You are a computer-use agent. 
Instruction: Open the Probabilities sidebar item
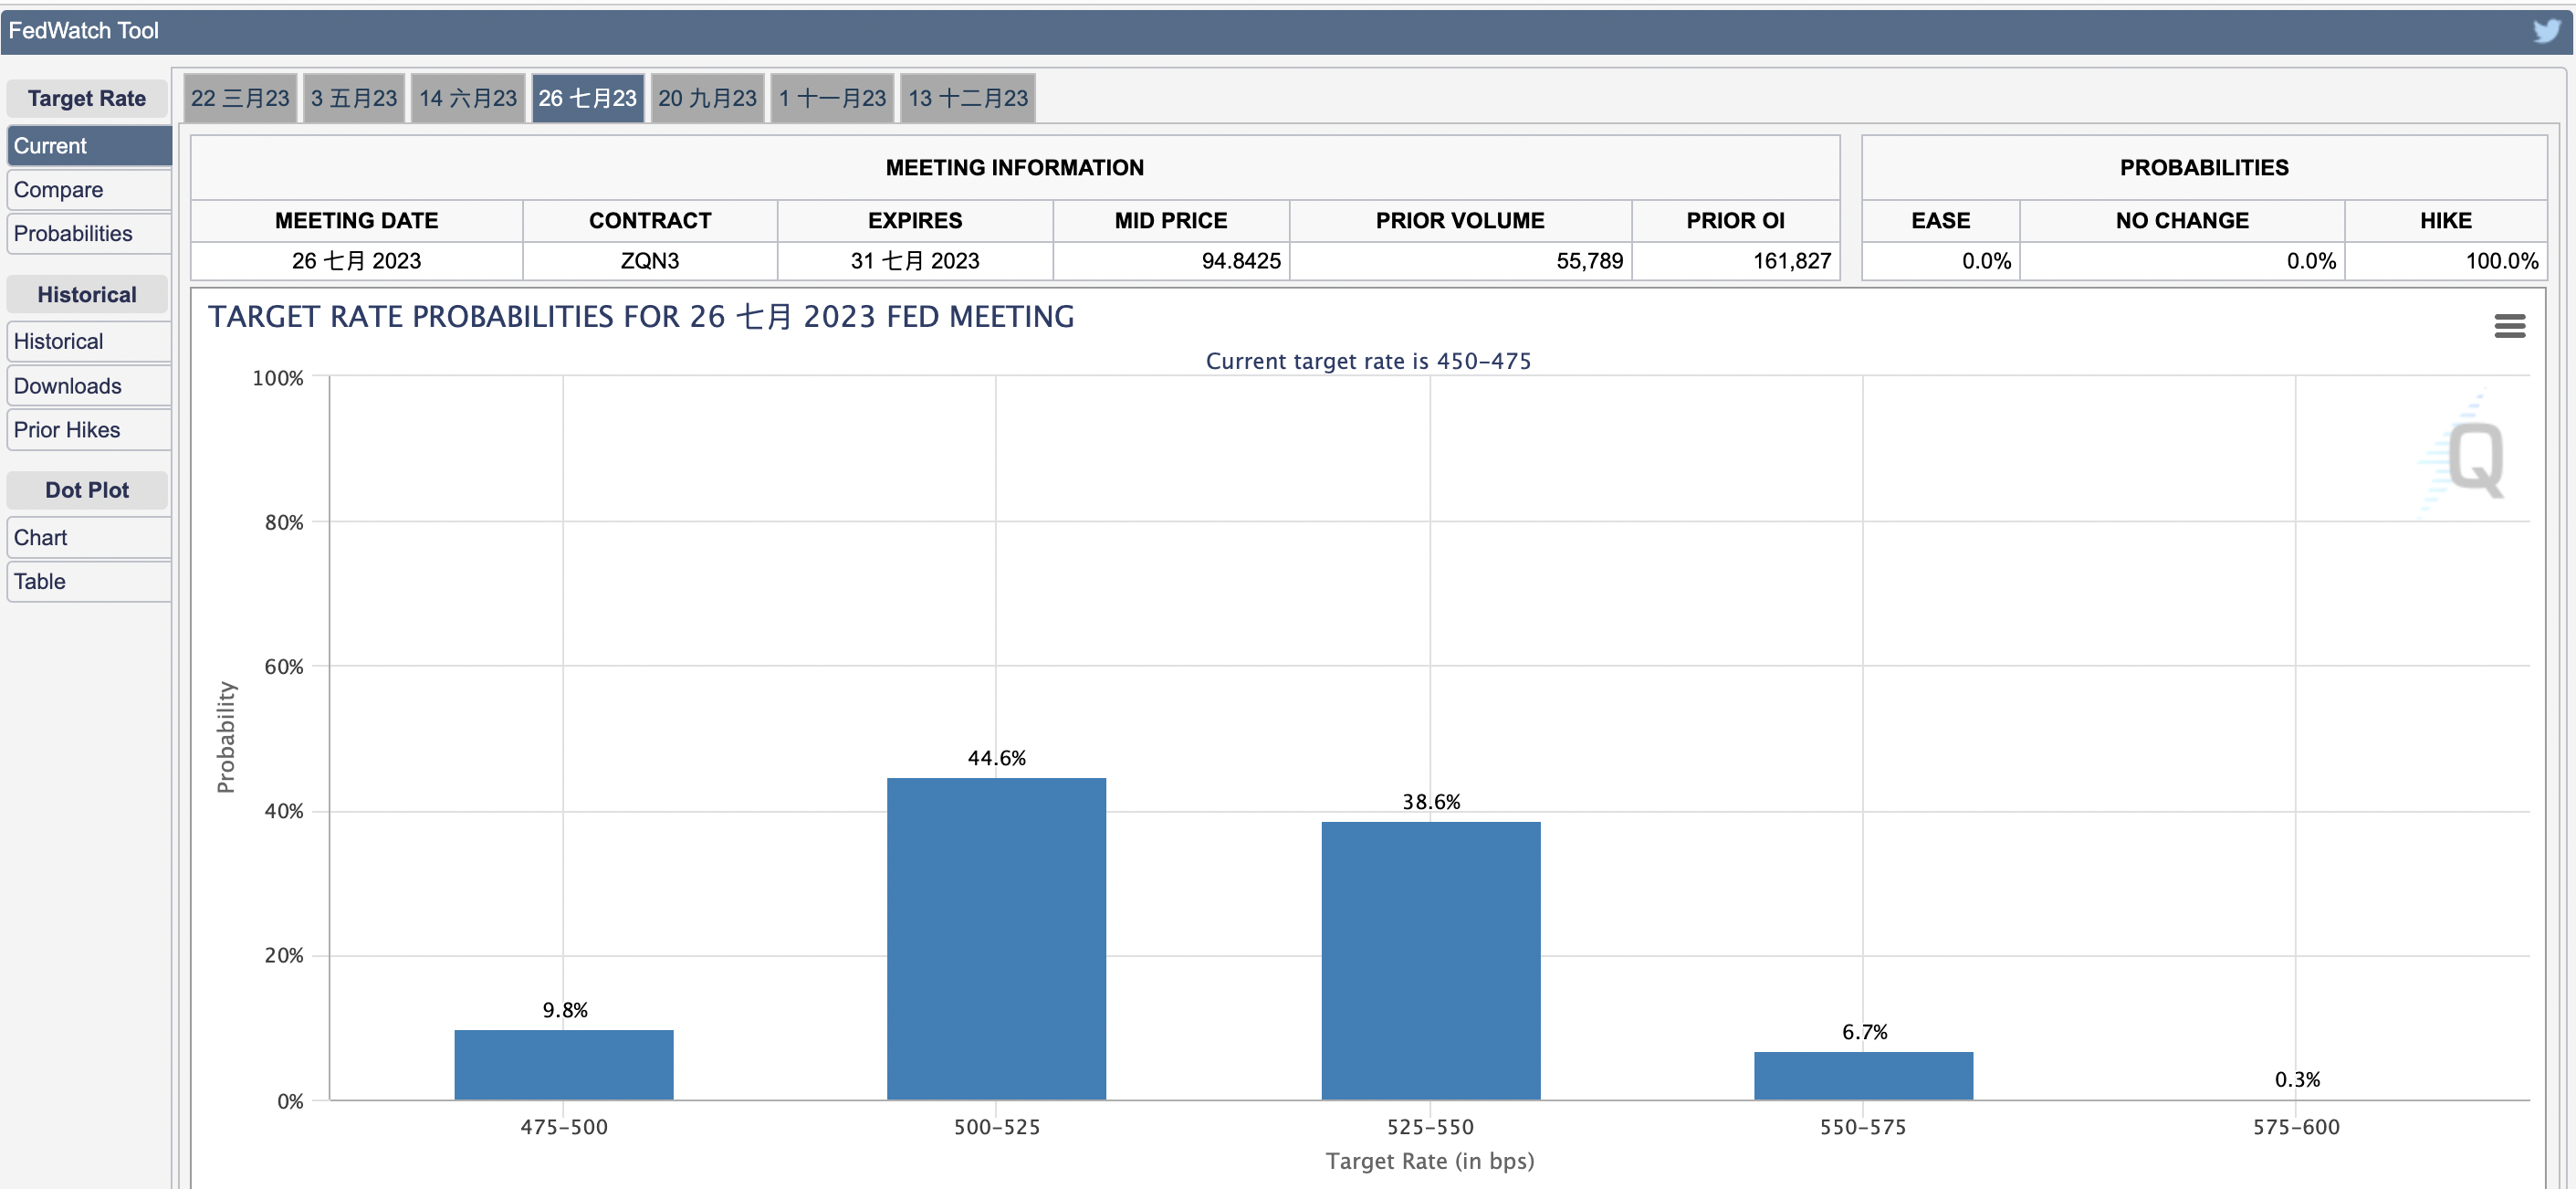coord(89,234)
